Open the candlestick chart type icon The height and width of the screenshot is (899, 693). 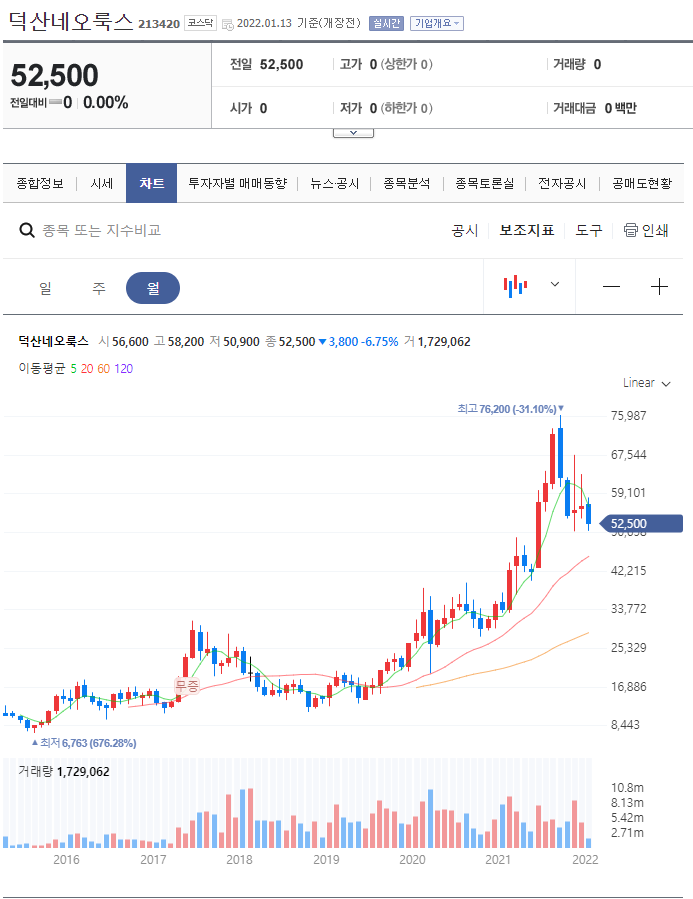tap(515, 286)
